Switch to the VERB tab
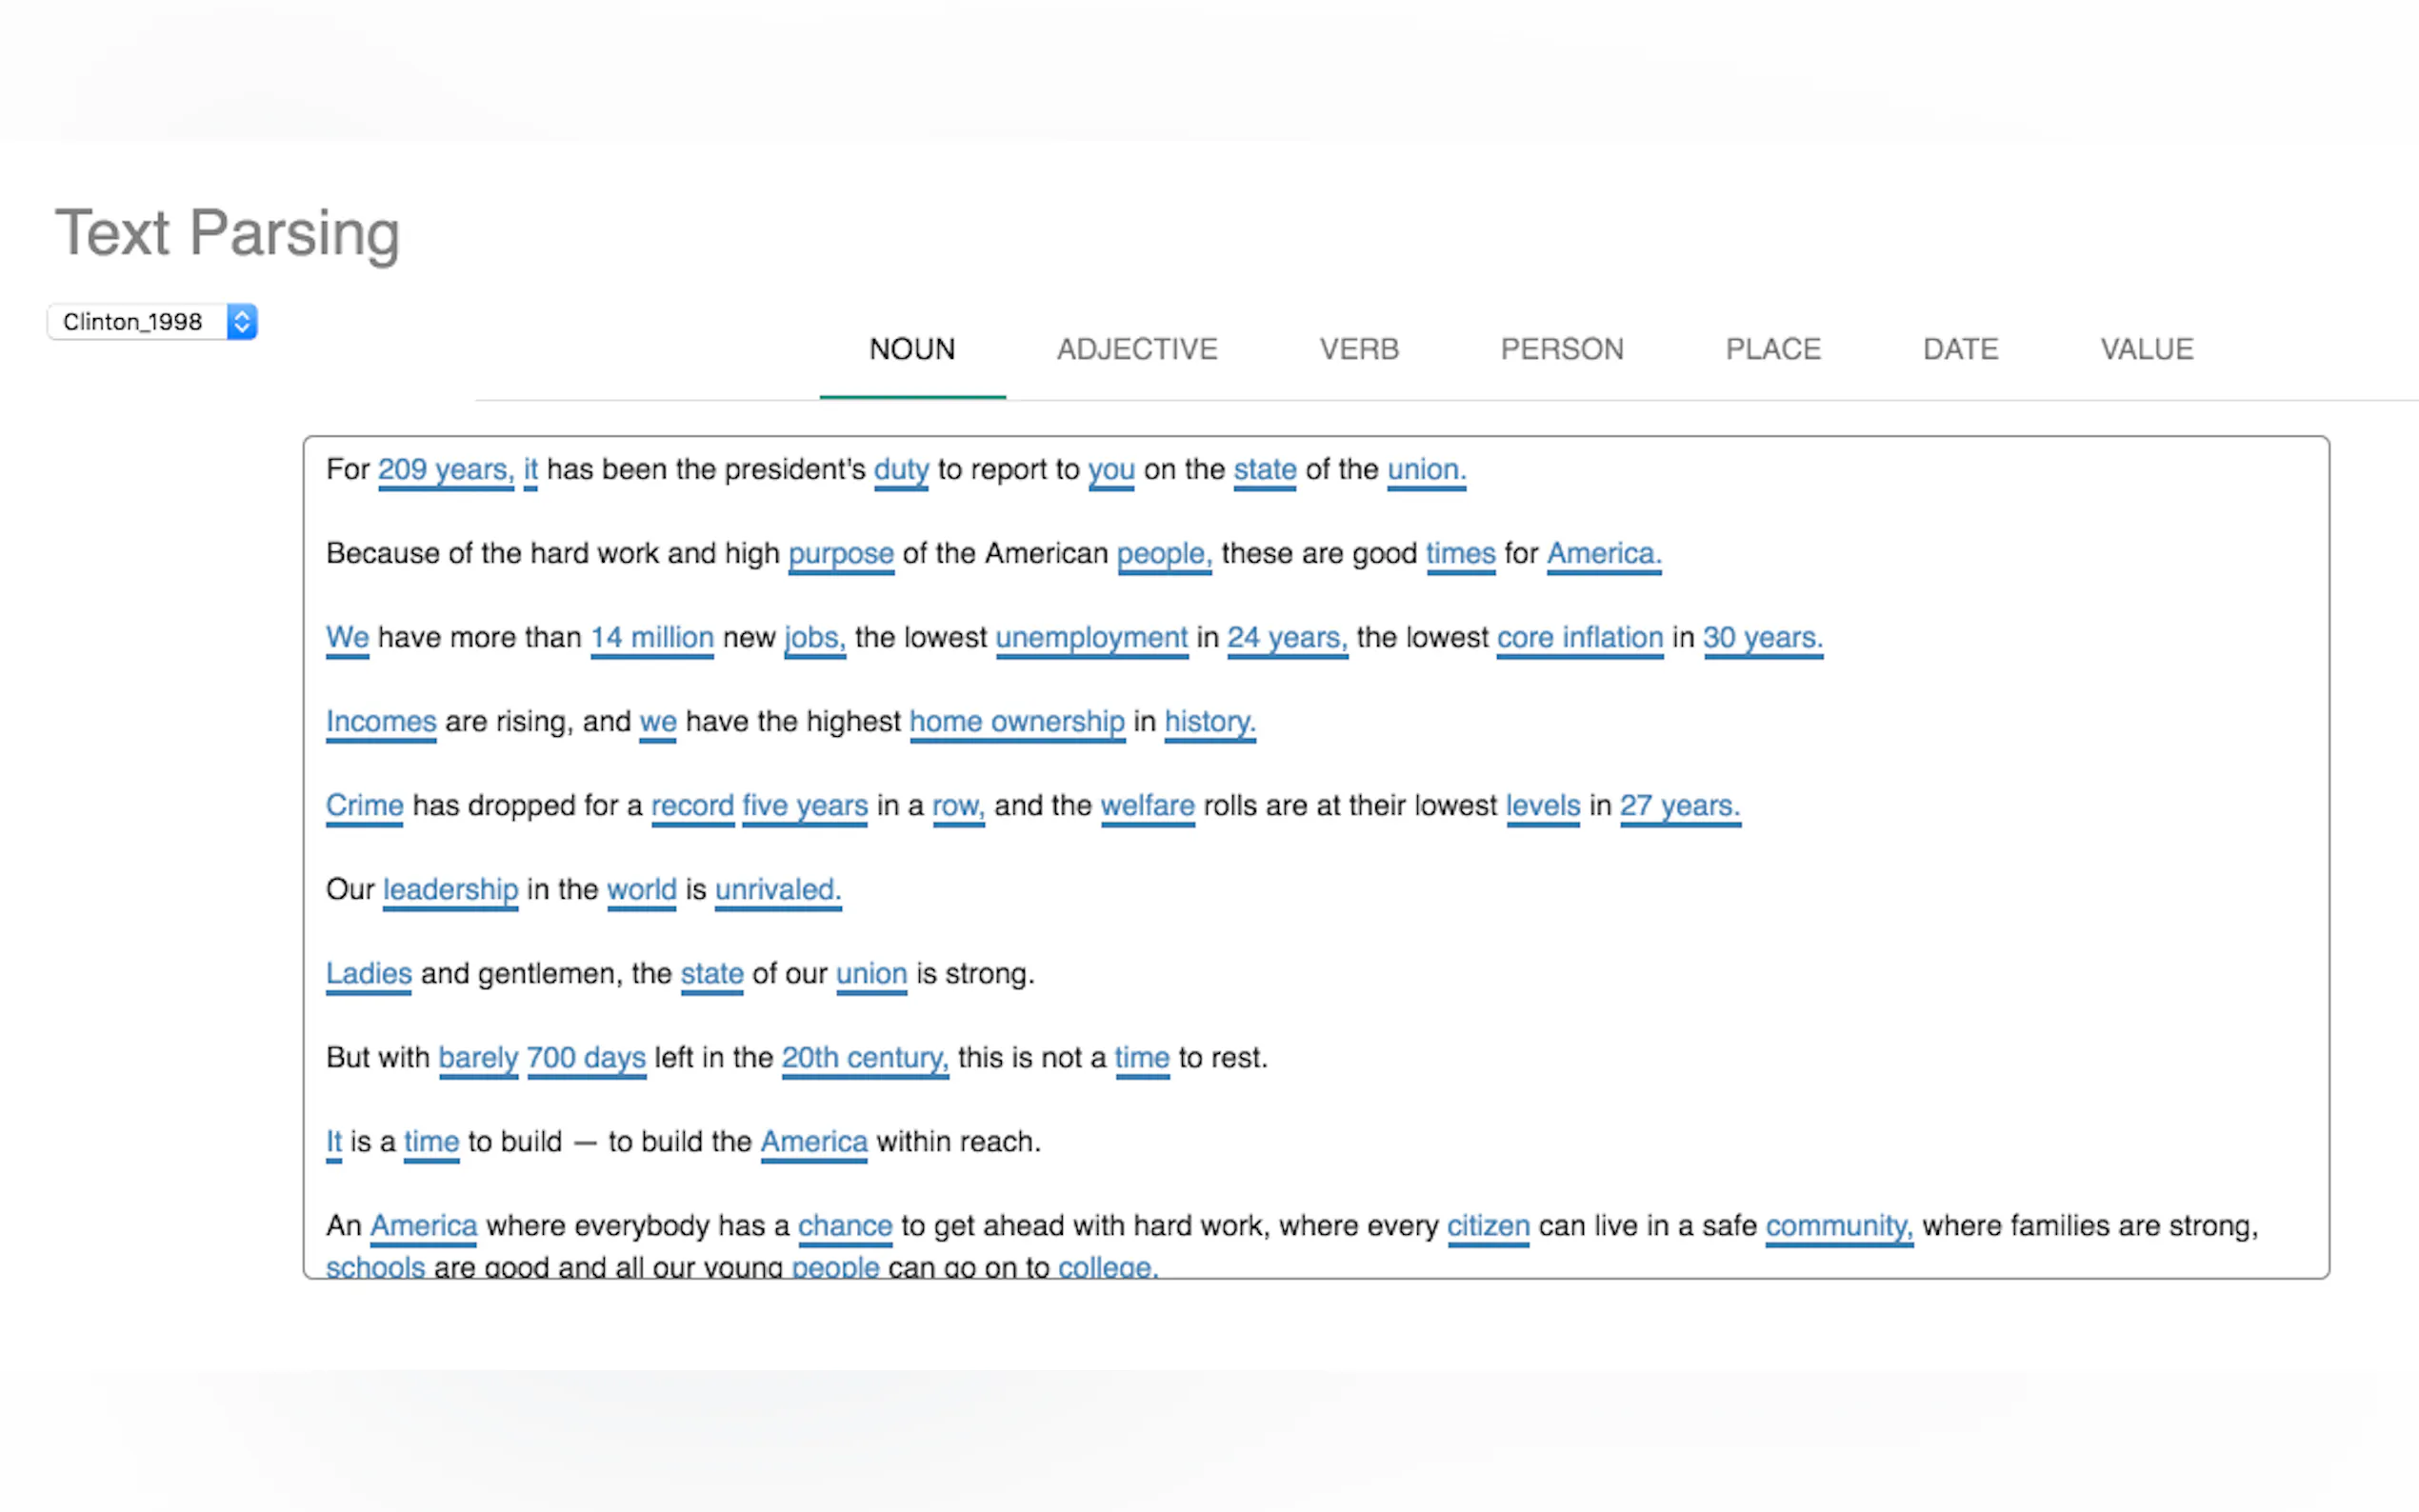This screenshot has width=2419, height=1512. pos(1358,349)
